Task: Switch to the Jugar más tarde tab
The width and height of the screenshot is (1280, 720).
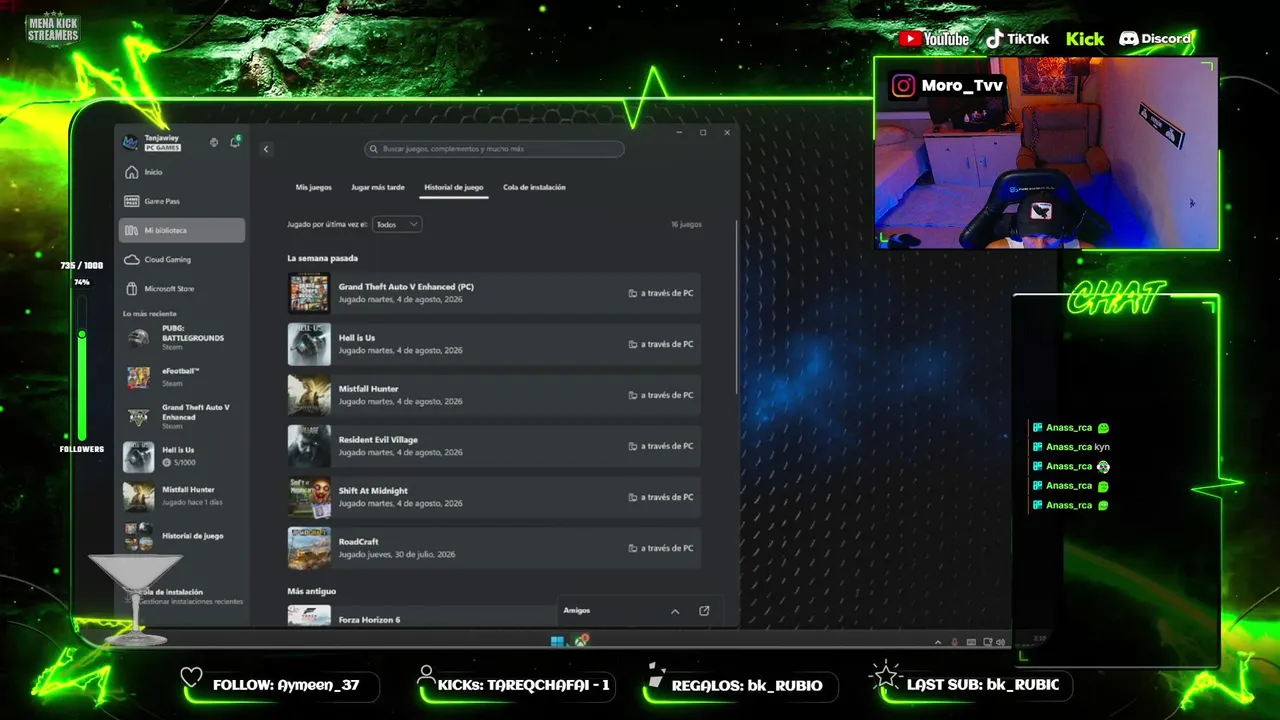Action: tap(378, 187)
